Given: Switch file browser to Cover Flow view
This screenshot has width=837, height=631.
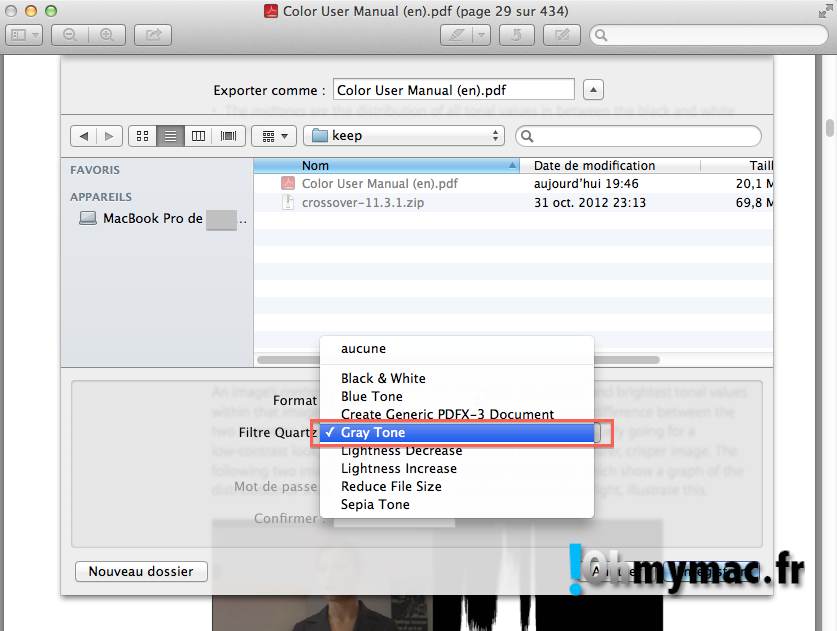Looking at the screenshot, I should click(228, 136).
